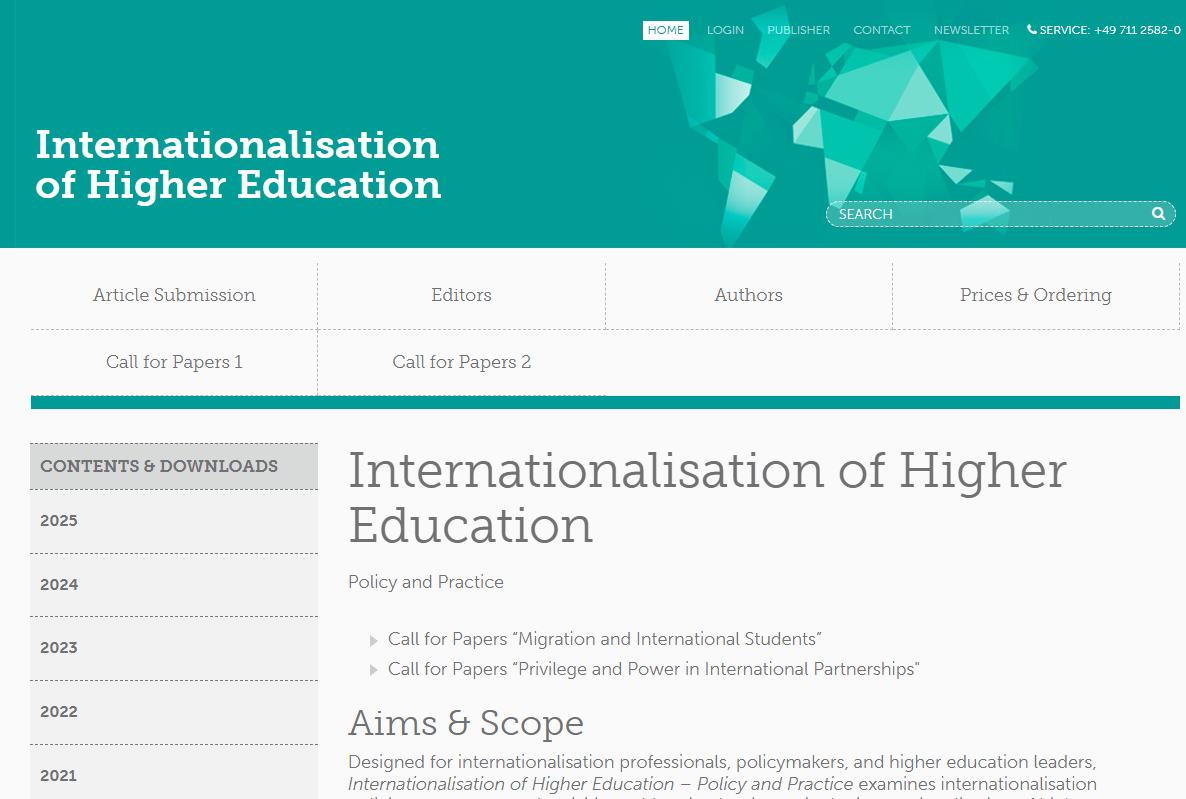Open the NEWSLETTER page
This screenshot has width=1186, height=799.
click(x=971, y=30)
